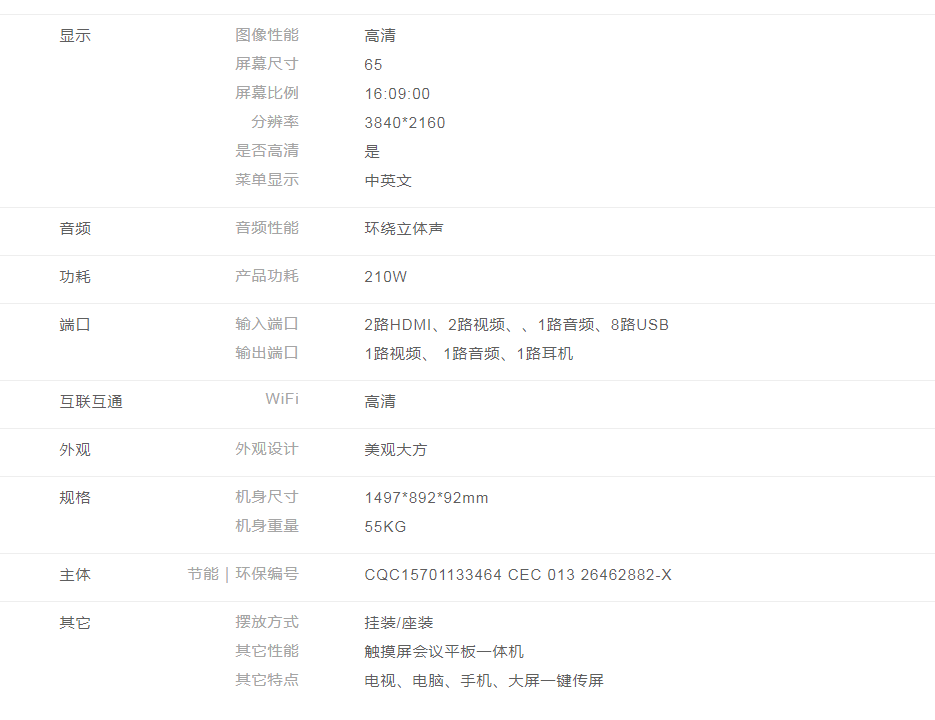Select the 机身尺寸 value 1497*892*92mm
Viewport: 935px width, 720px height.
(x=426, y=498)
